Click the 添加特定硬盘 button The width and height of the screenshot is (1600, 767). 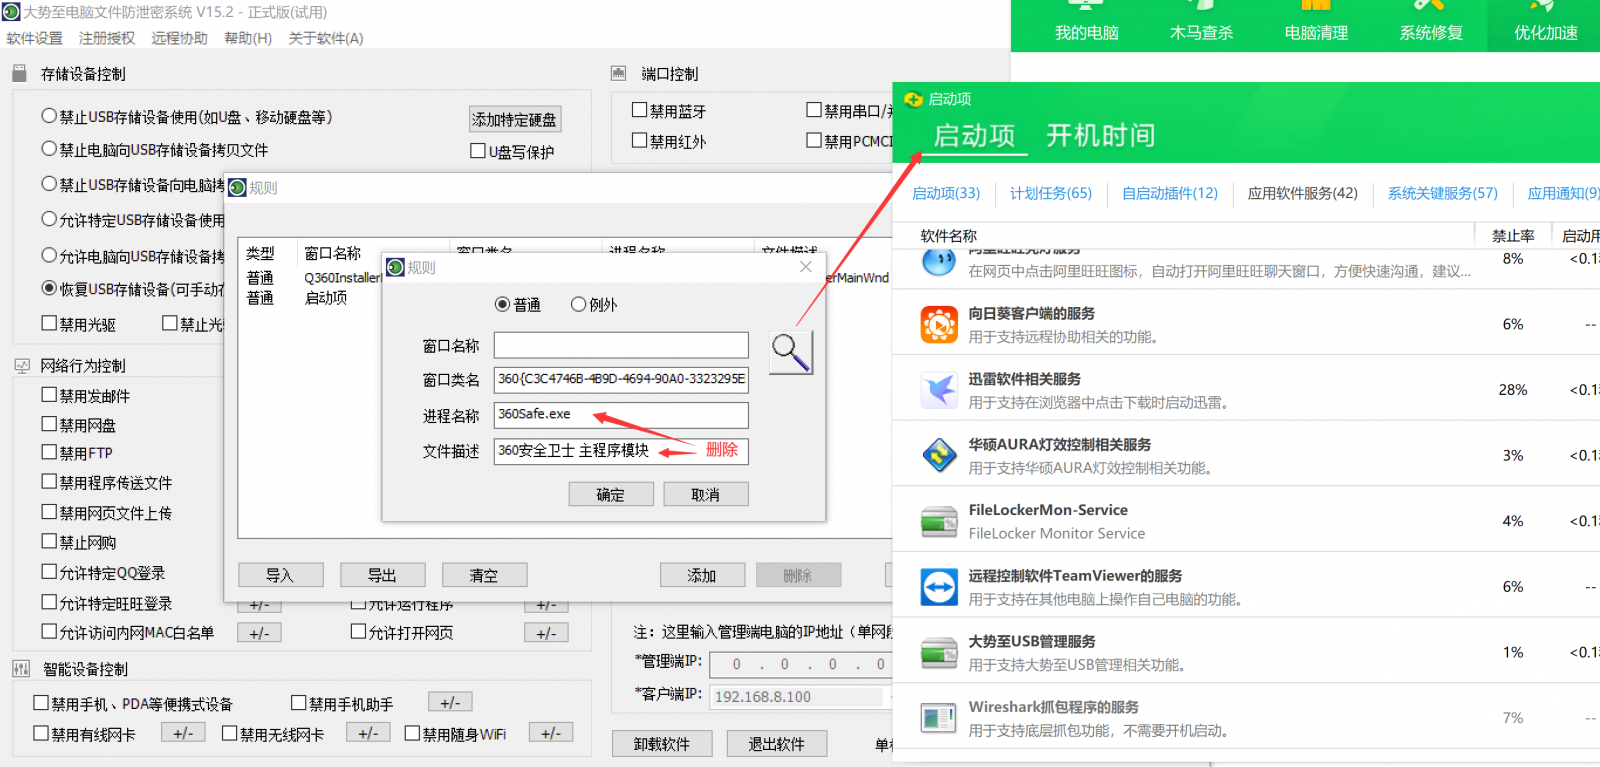(x=515, y=119)
